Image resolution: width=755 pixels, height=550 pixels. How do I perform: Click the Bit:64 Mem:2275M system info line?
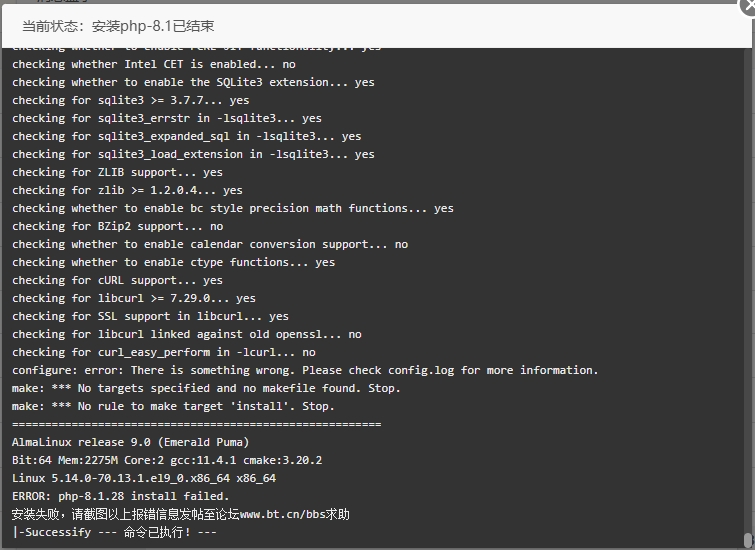(167, 460)
